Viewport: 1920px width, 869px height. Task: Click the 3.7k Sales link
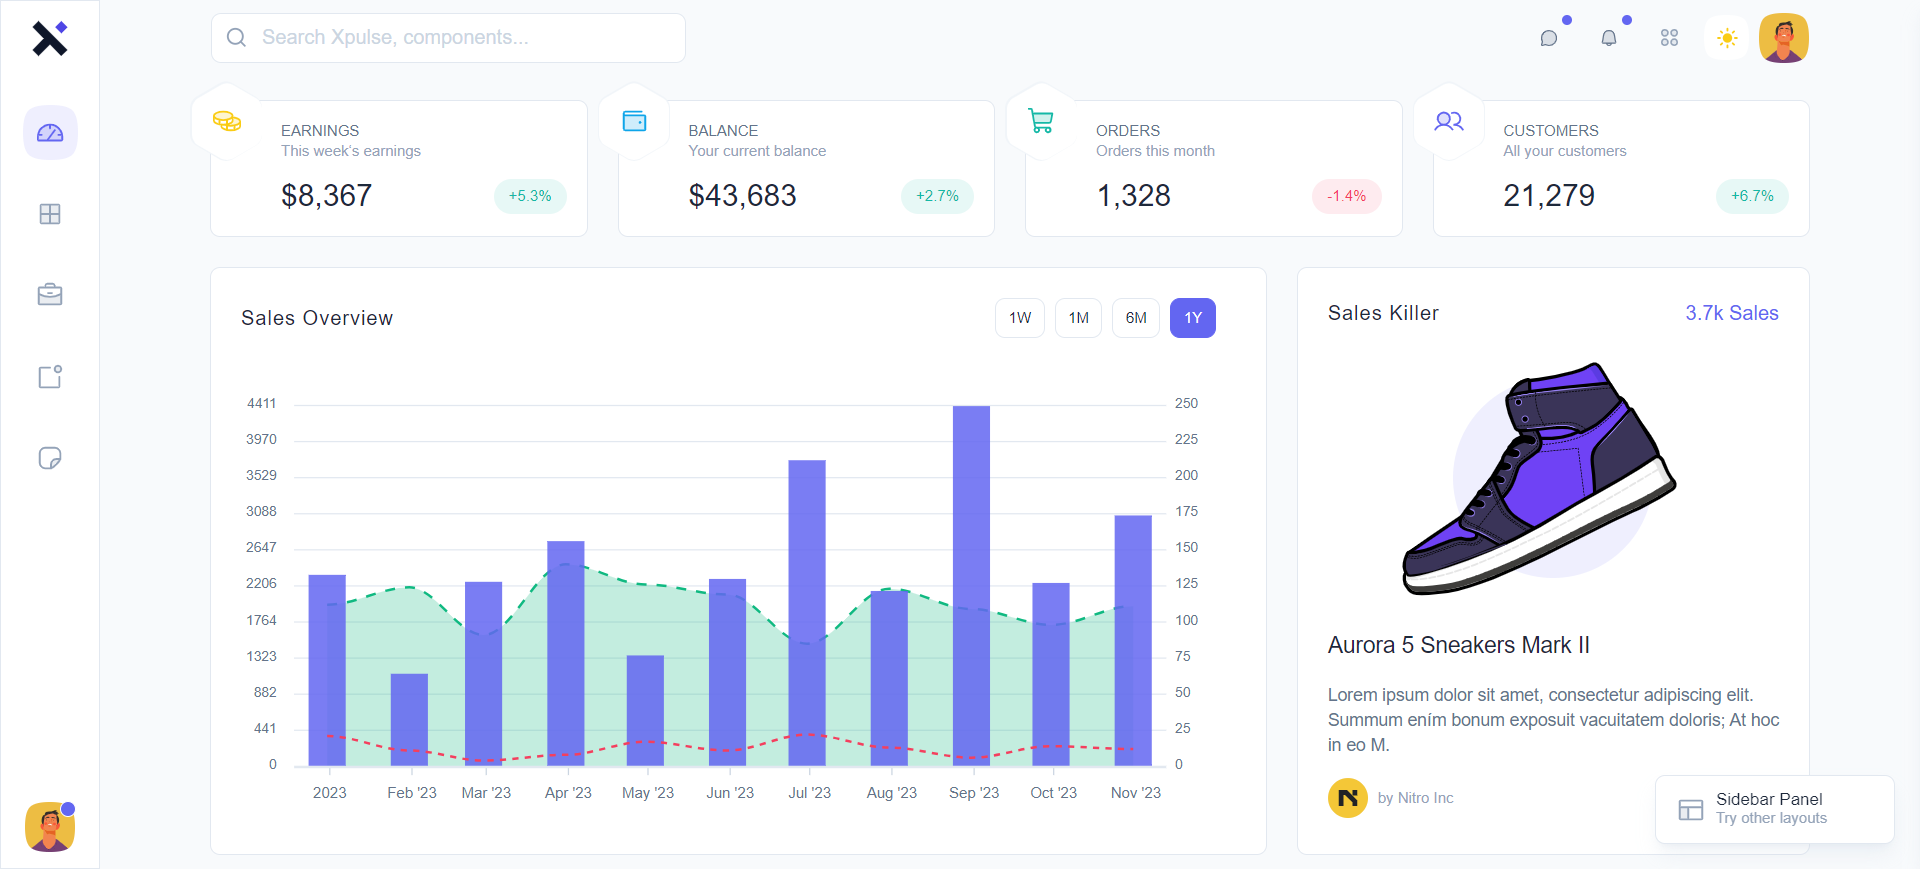tap(1731, 313)
